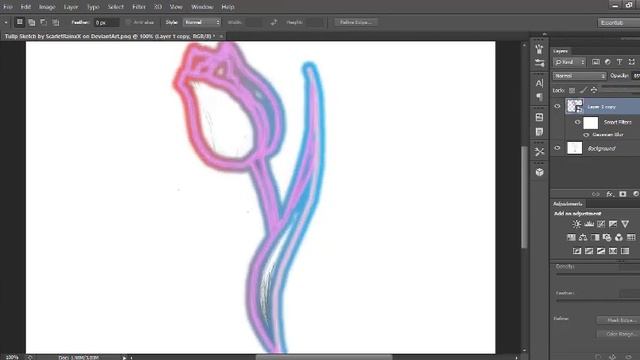Image resolution: width=640 pixels, height=360 pixels.
Task: Open File menu
Action: tap(8, 7)
